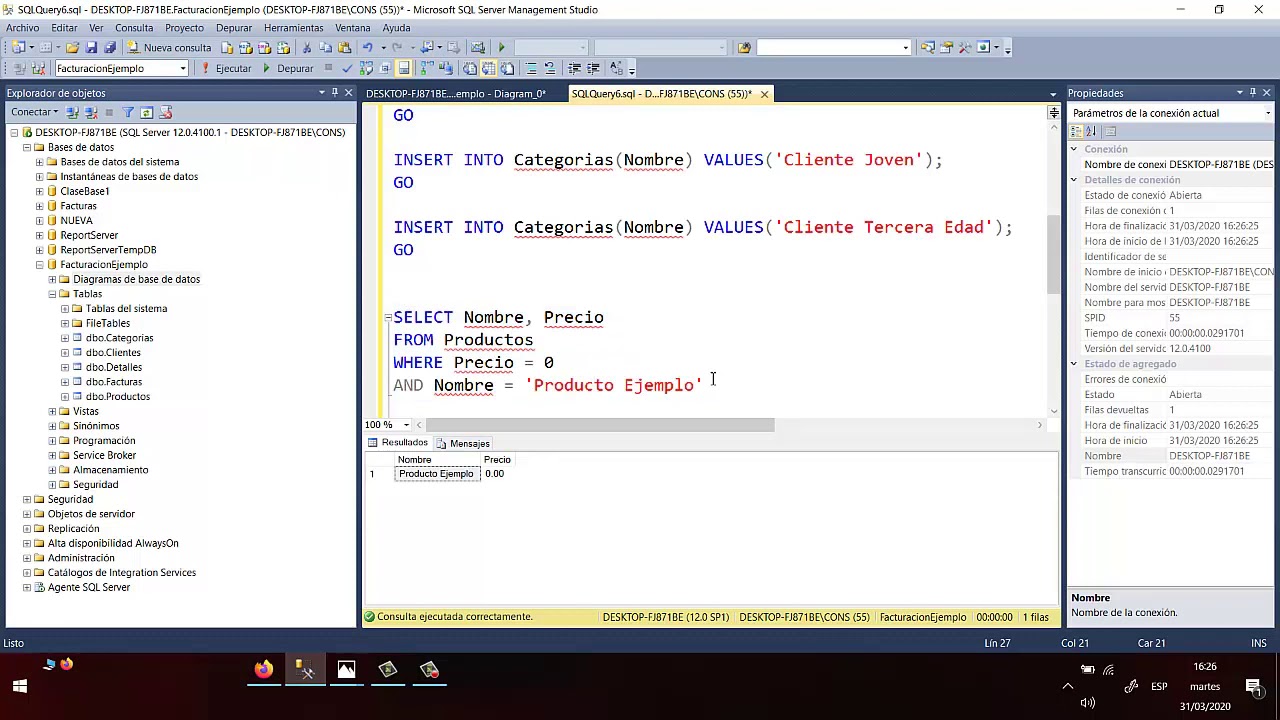Refresh the Object Explorer tree

[x=147, y=112]
